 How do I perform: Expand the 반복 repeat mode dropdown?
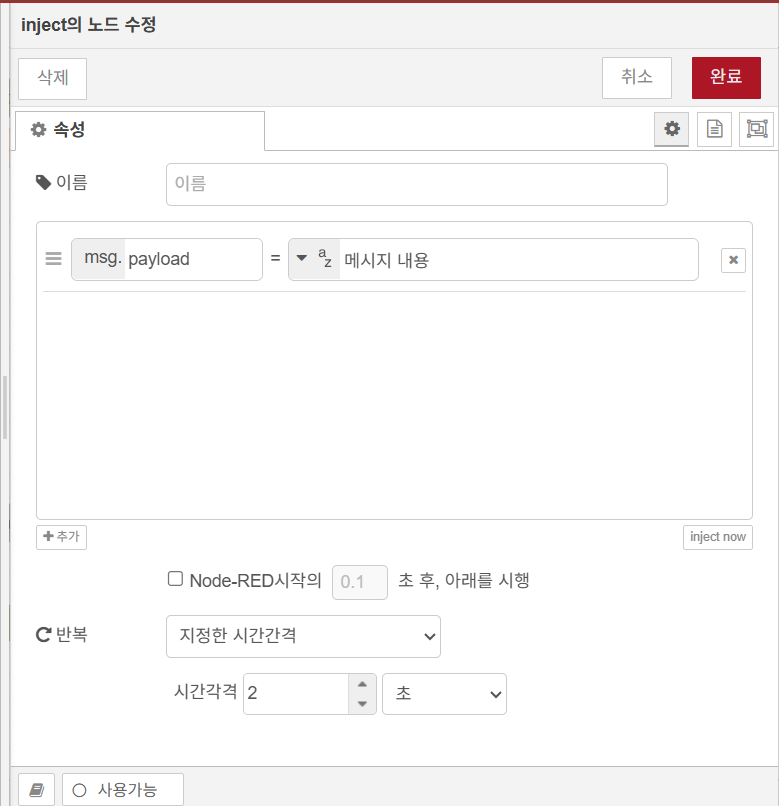pos(303,636)
